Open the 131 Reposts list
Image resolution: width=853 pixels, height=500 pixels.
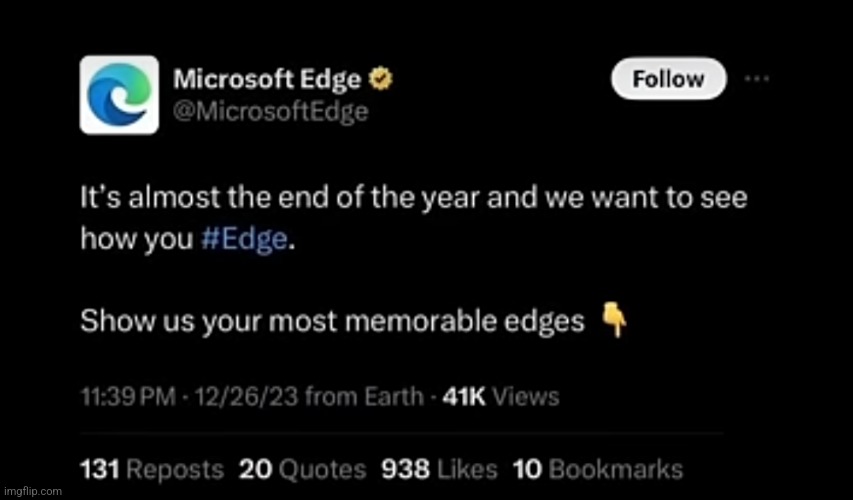point(152,469)
